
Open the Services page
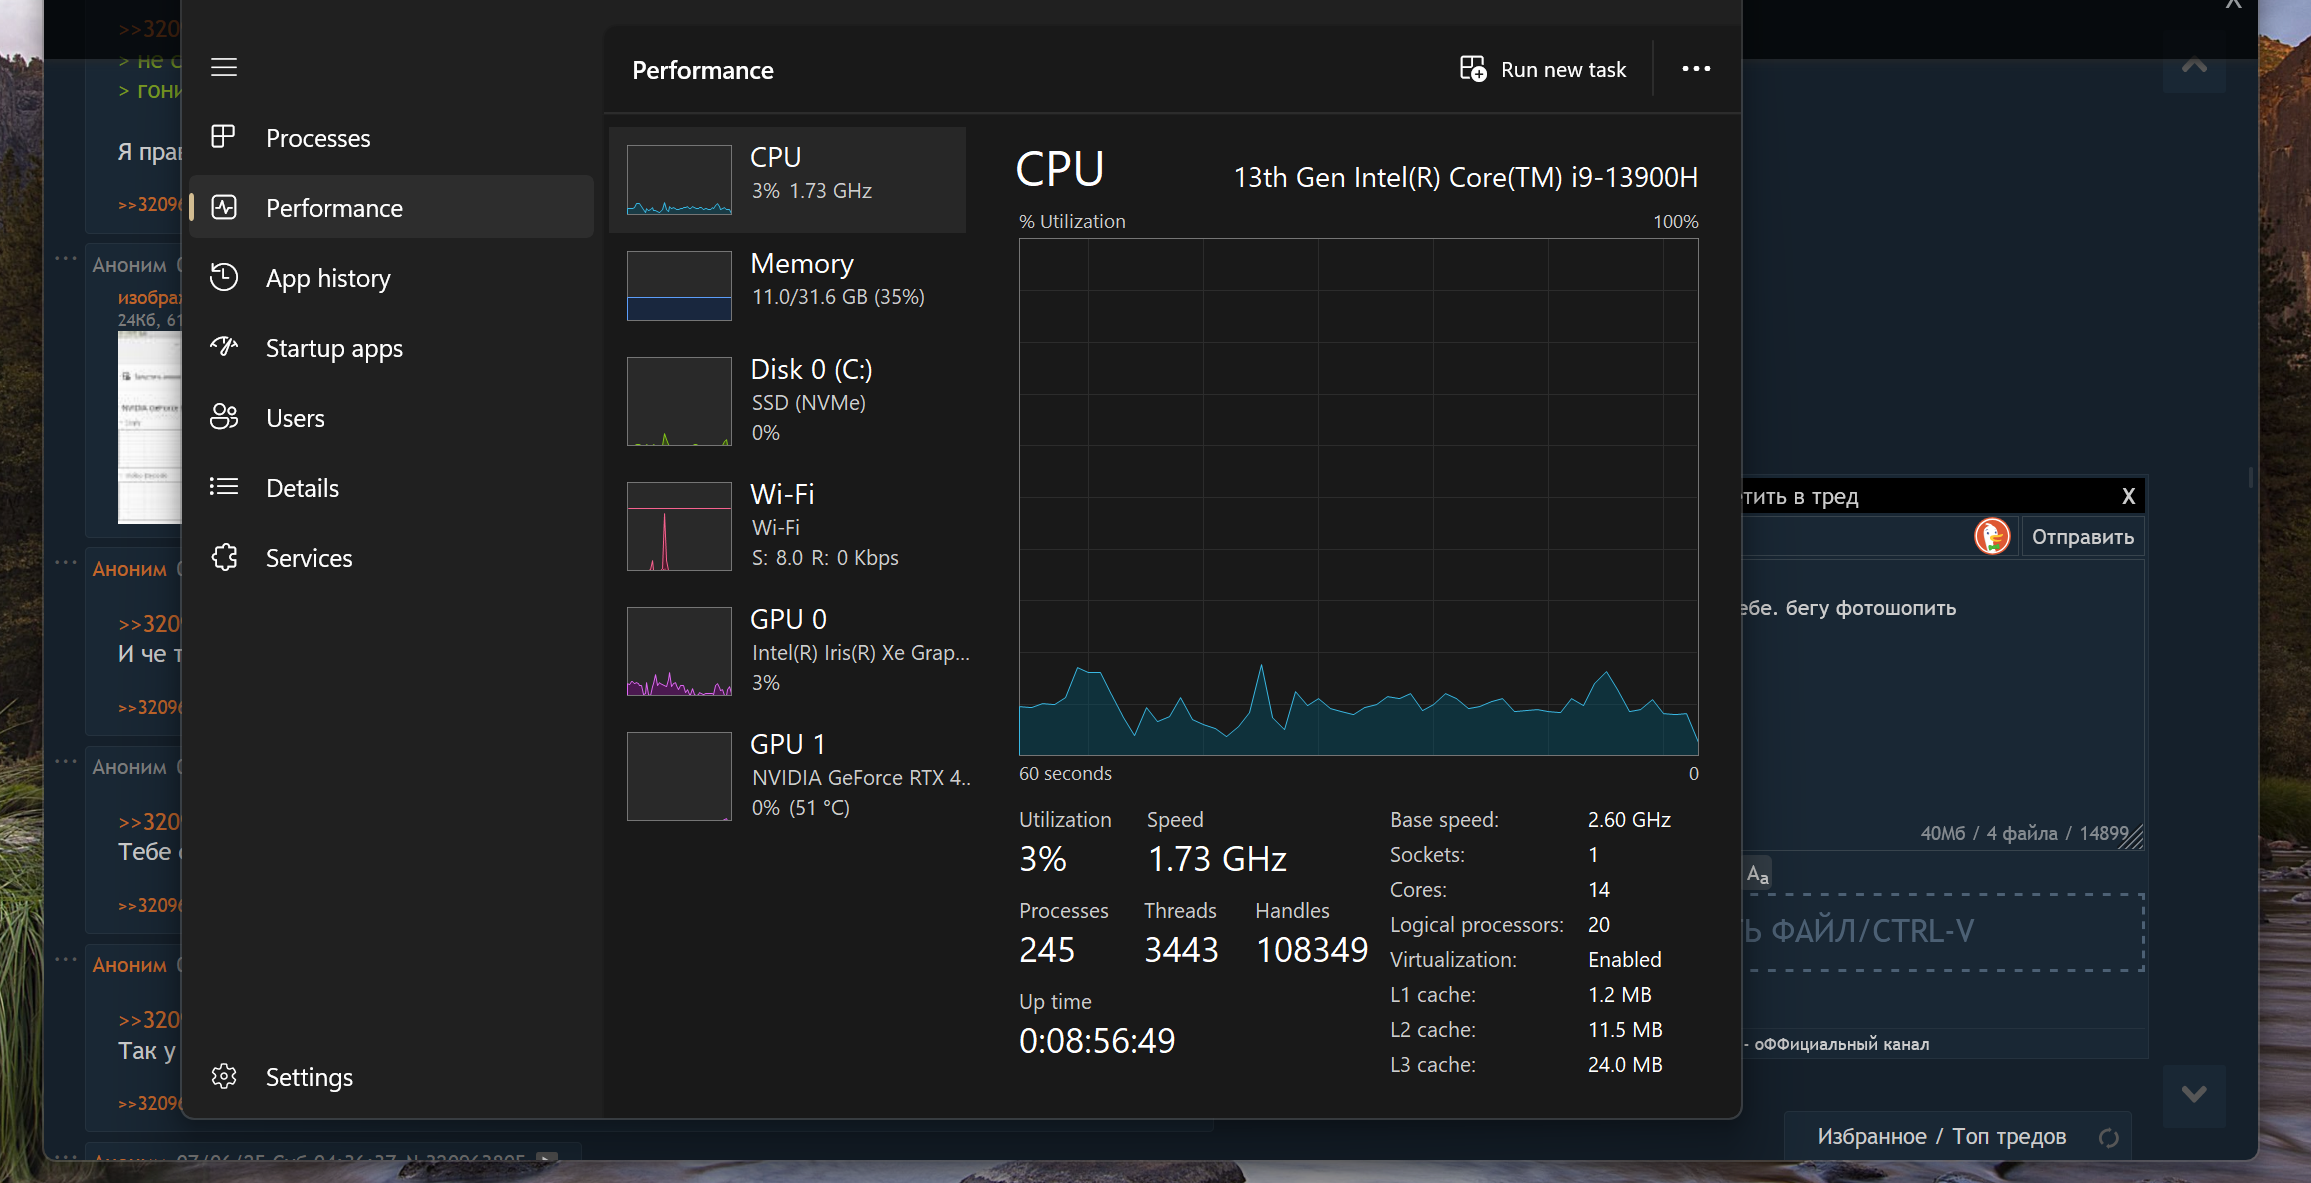[308, 558]
